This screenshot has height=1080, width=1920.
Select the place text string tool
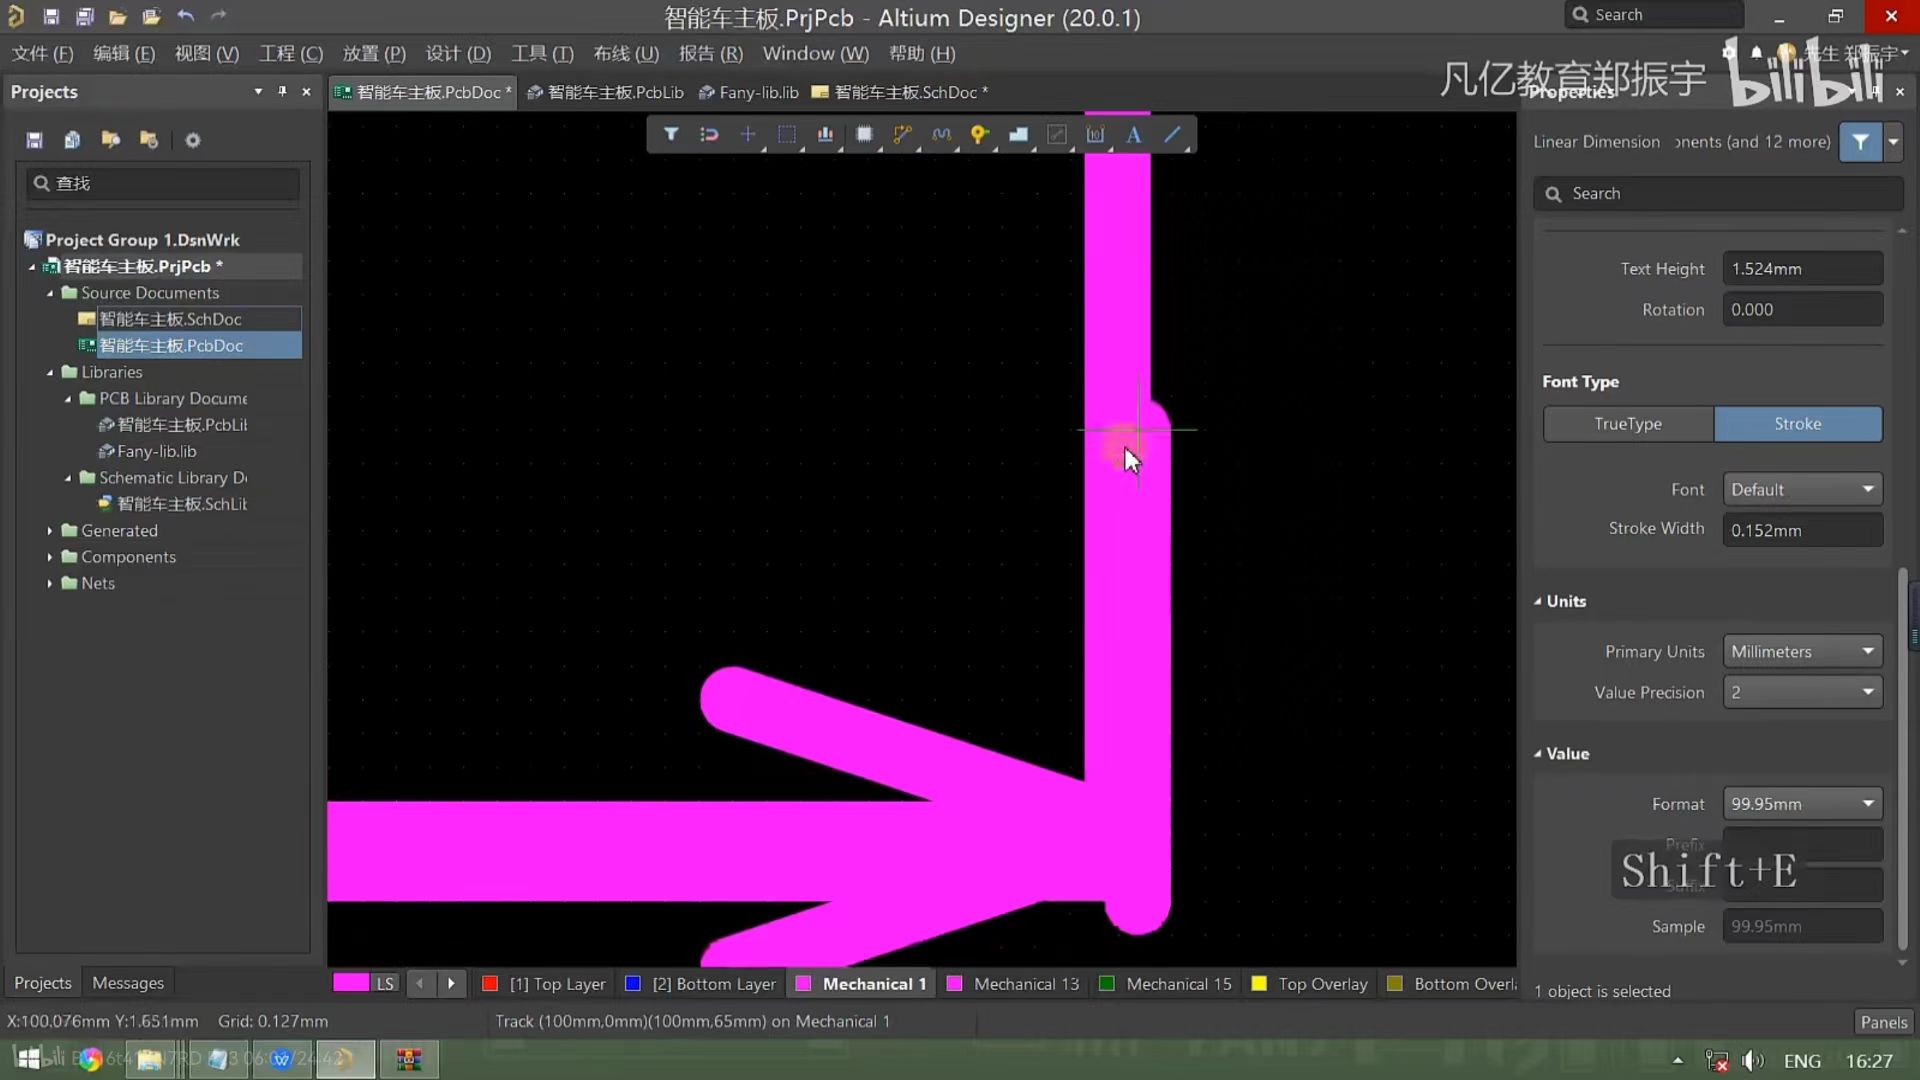click(x=1134, y=134)
